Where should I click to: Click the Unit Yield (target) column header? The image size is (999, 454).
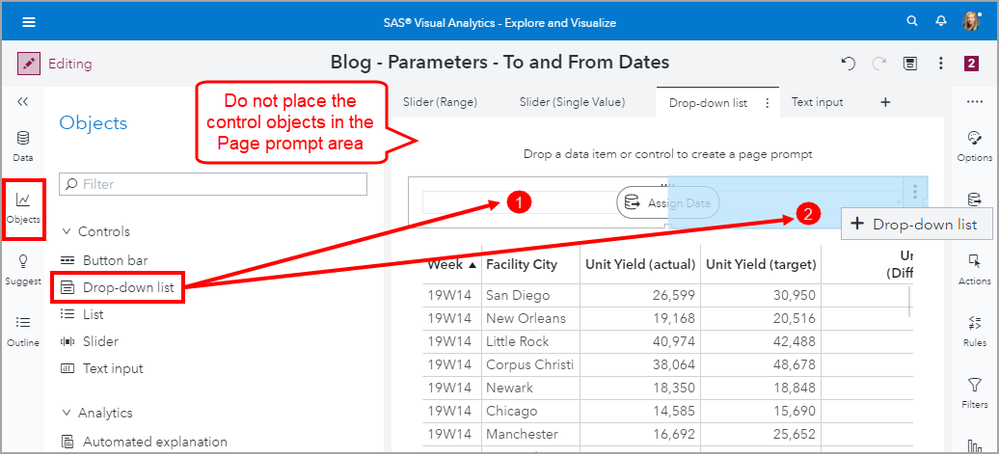point(761,265)
